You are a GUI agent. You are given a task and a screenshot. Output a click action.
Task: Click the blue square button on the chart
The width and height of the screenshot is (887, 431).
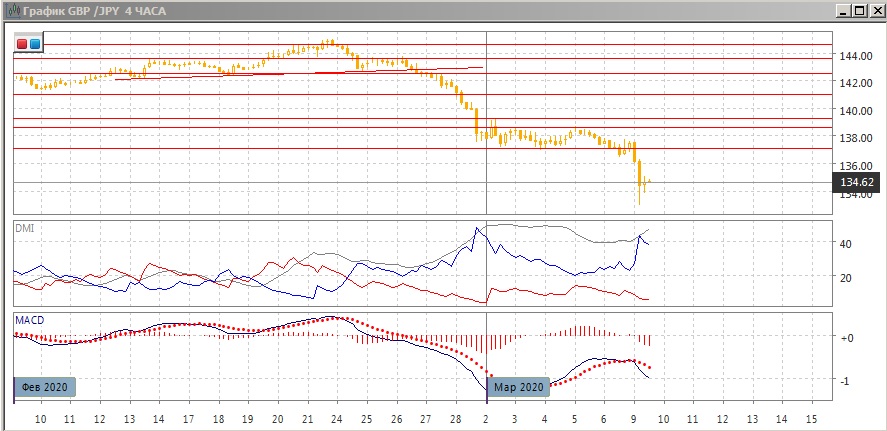[x=35, y=44]
